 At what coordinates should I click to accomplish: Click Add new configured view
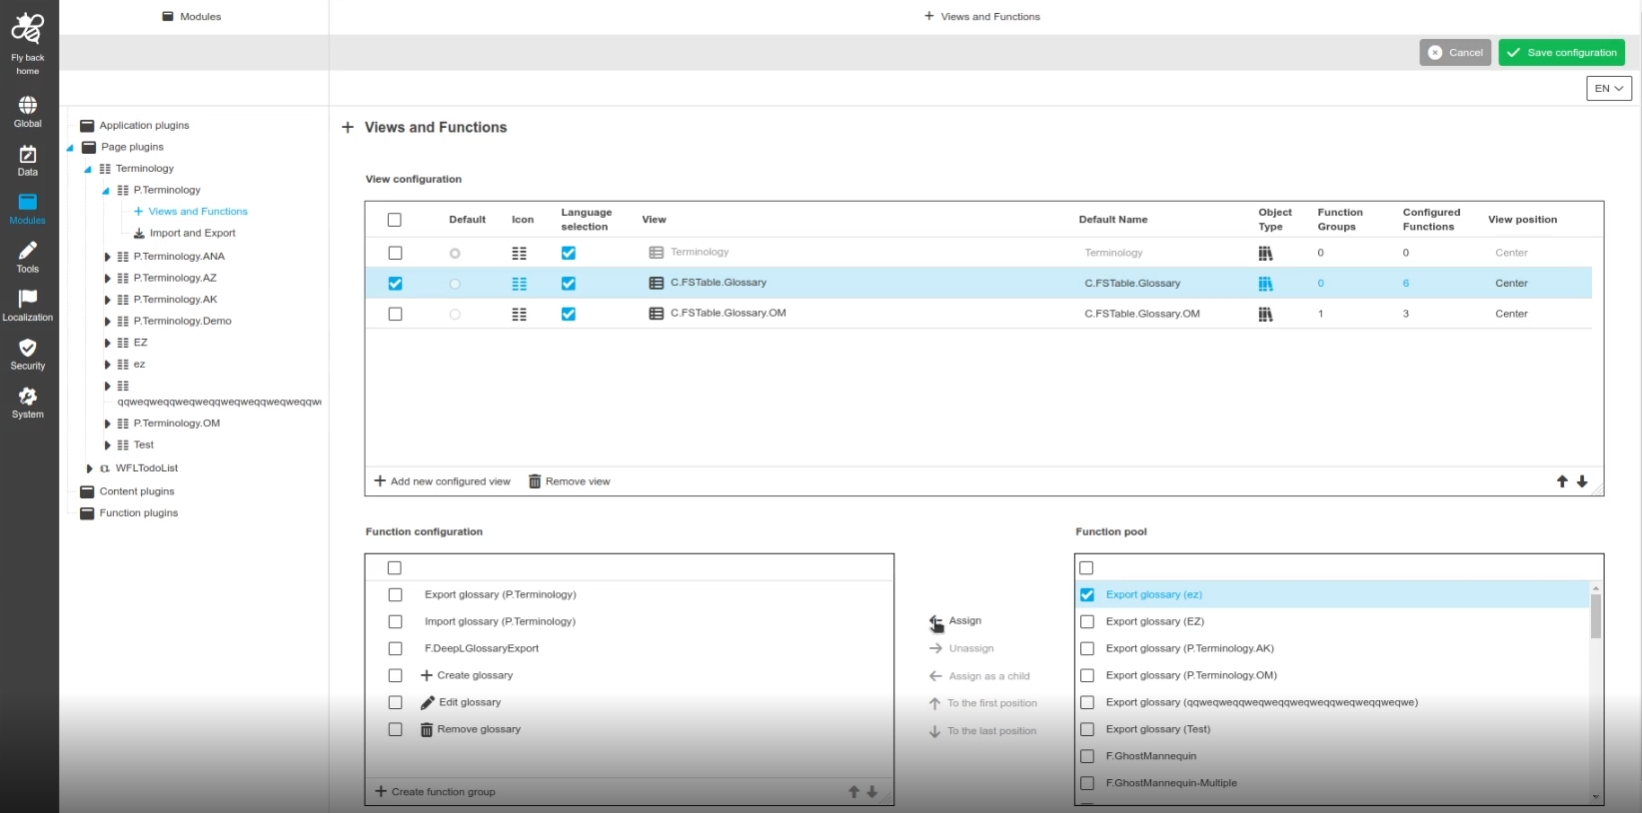[x=442, y=482]
